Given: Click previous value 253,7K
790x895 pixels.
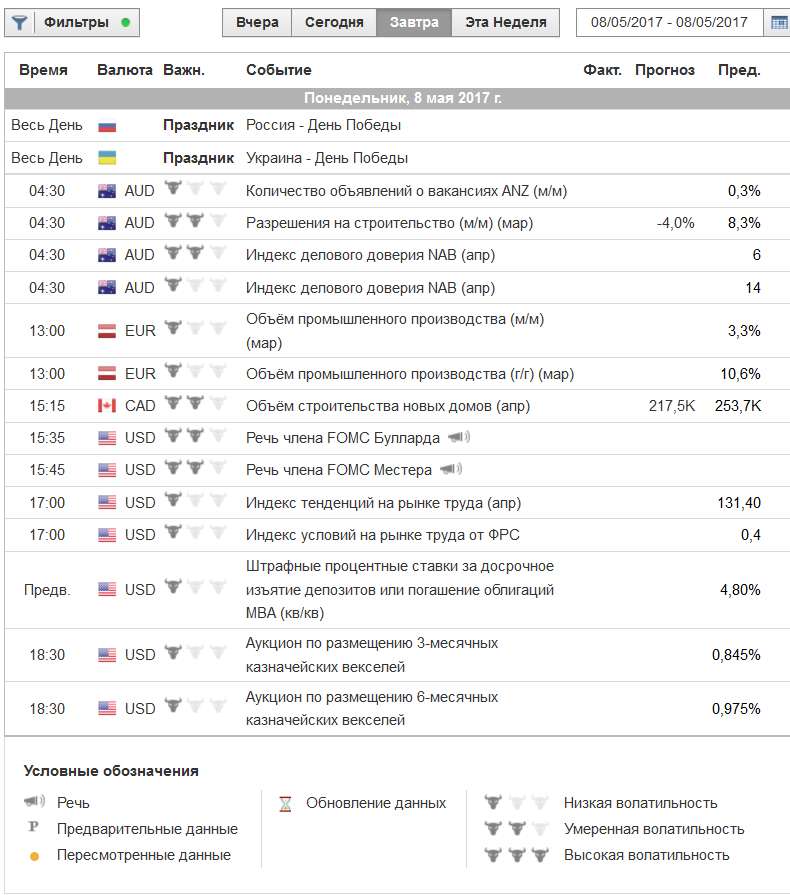Looking at the screenshot, I should [x=738, y=406].
